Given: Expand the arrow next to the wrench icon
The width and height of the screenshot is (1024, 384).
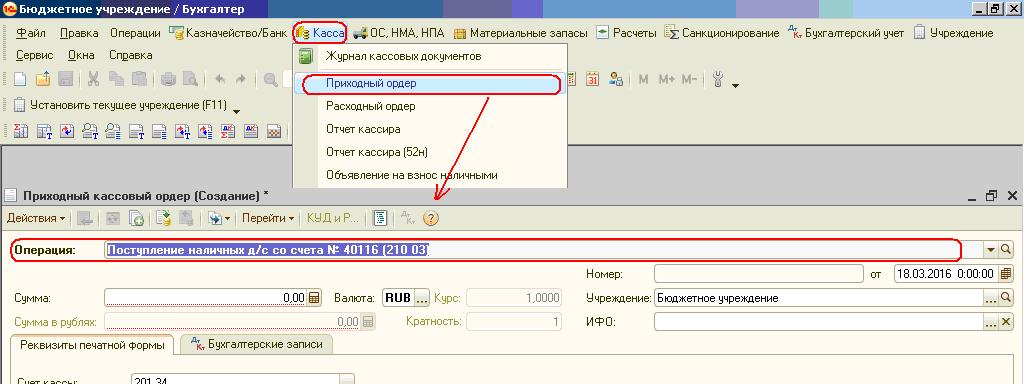Looking at the screenshot, I should [x=736, y=86].
